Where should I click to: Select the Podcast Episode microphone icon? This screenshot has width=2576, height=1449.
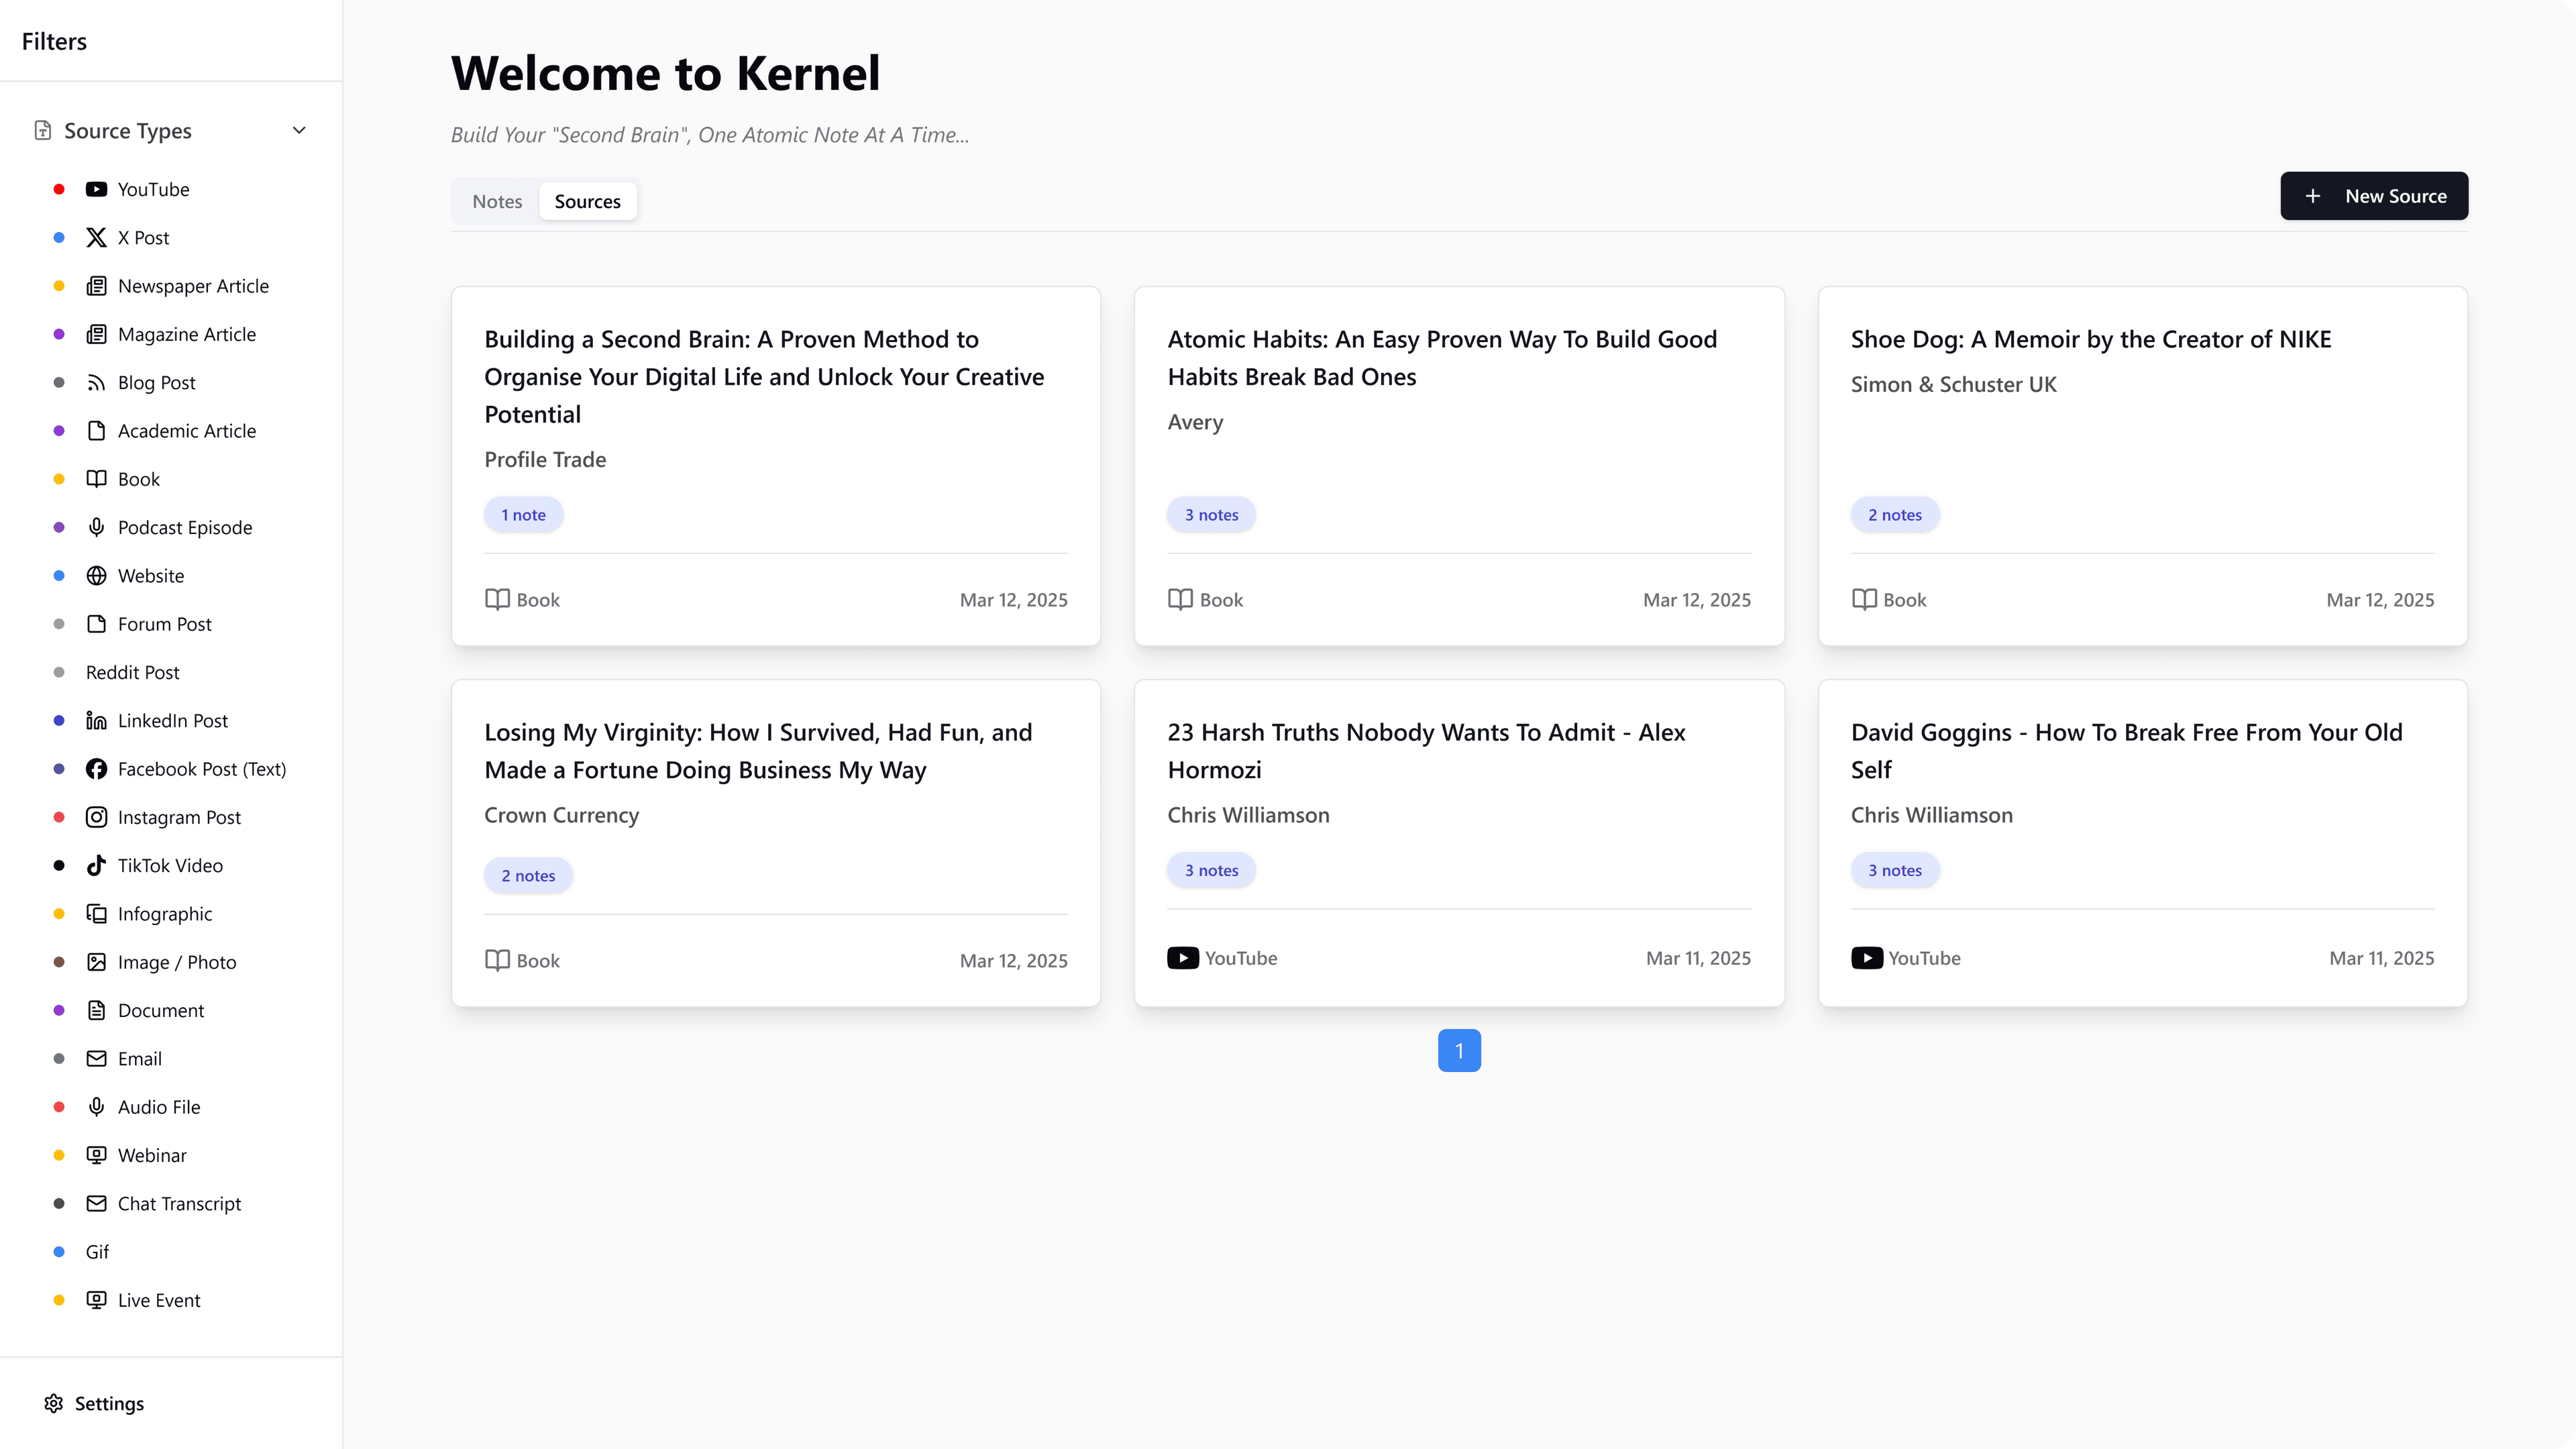[x=95, y=527]
